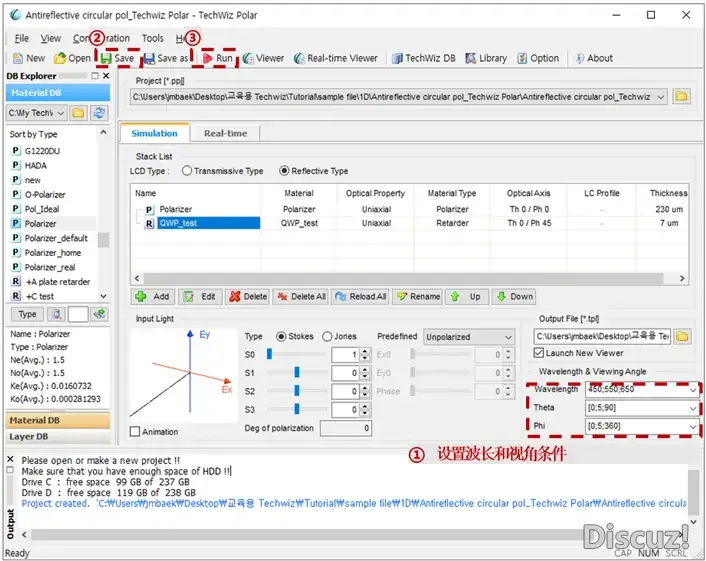Close the Output panel
The width and height of the screenshot is (706, 561).
click(10, 459)
